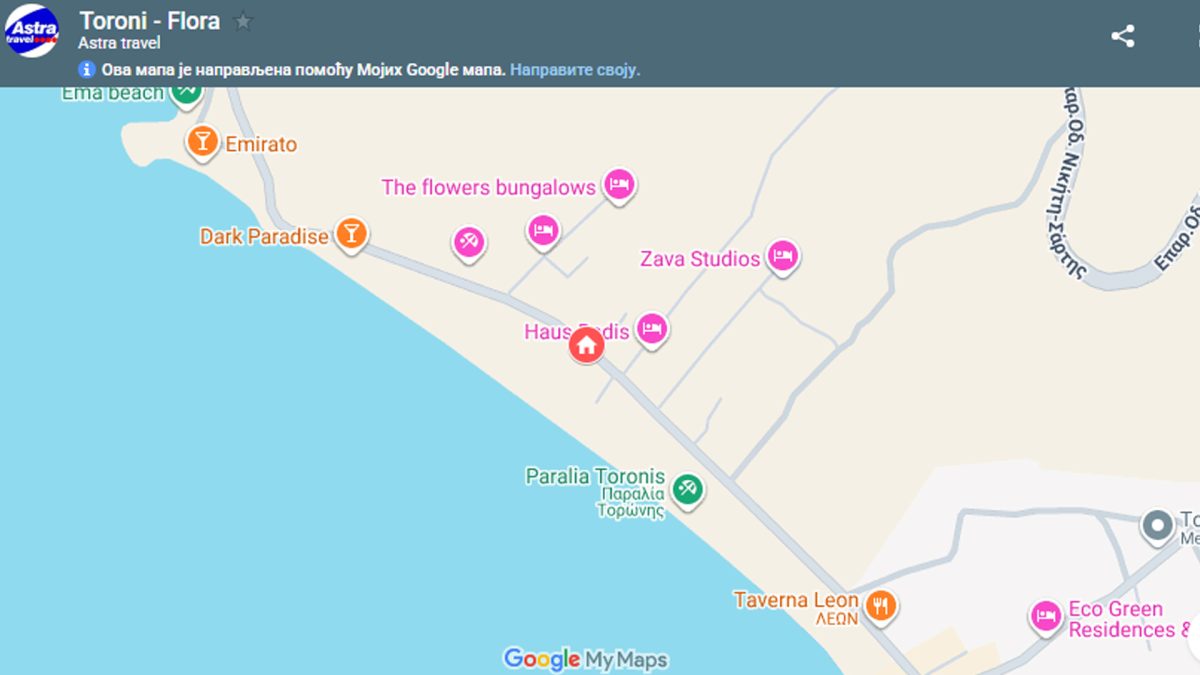
Task: Click the Emirato cocktail bar marker
Action: tap(202, 142)
